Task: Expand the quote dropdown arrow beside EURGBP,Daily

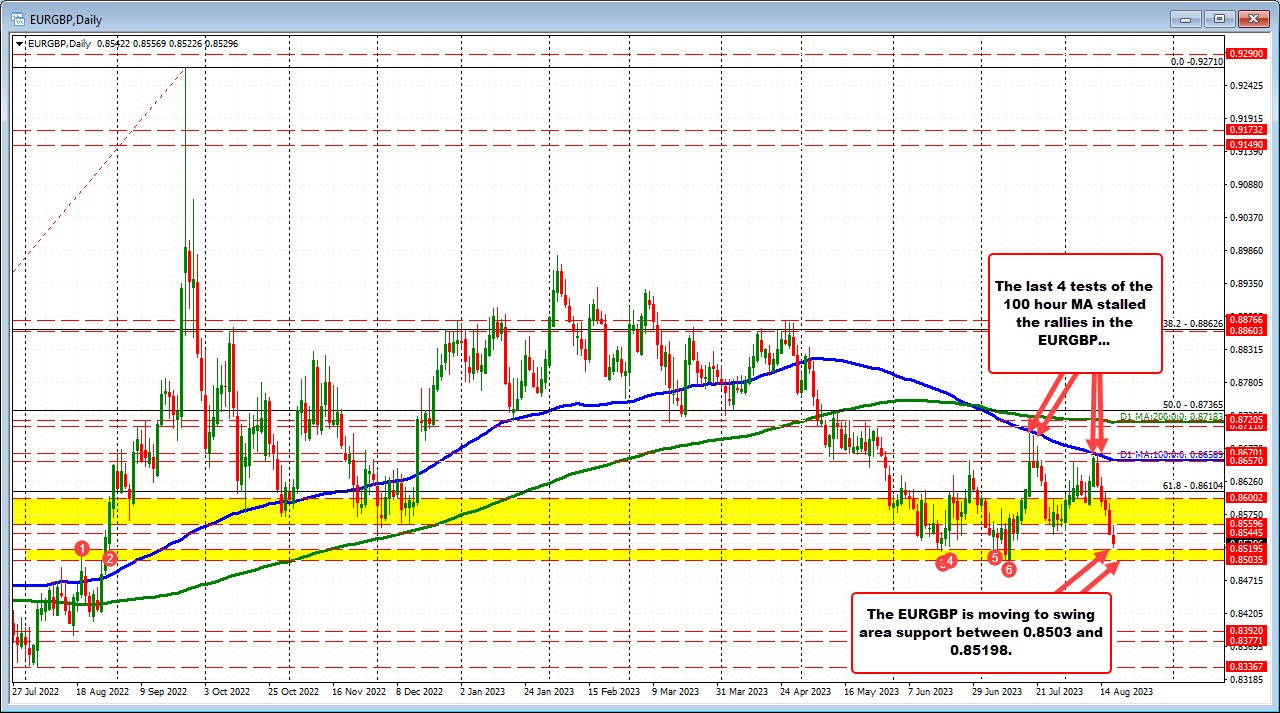Action: (19, 44)
